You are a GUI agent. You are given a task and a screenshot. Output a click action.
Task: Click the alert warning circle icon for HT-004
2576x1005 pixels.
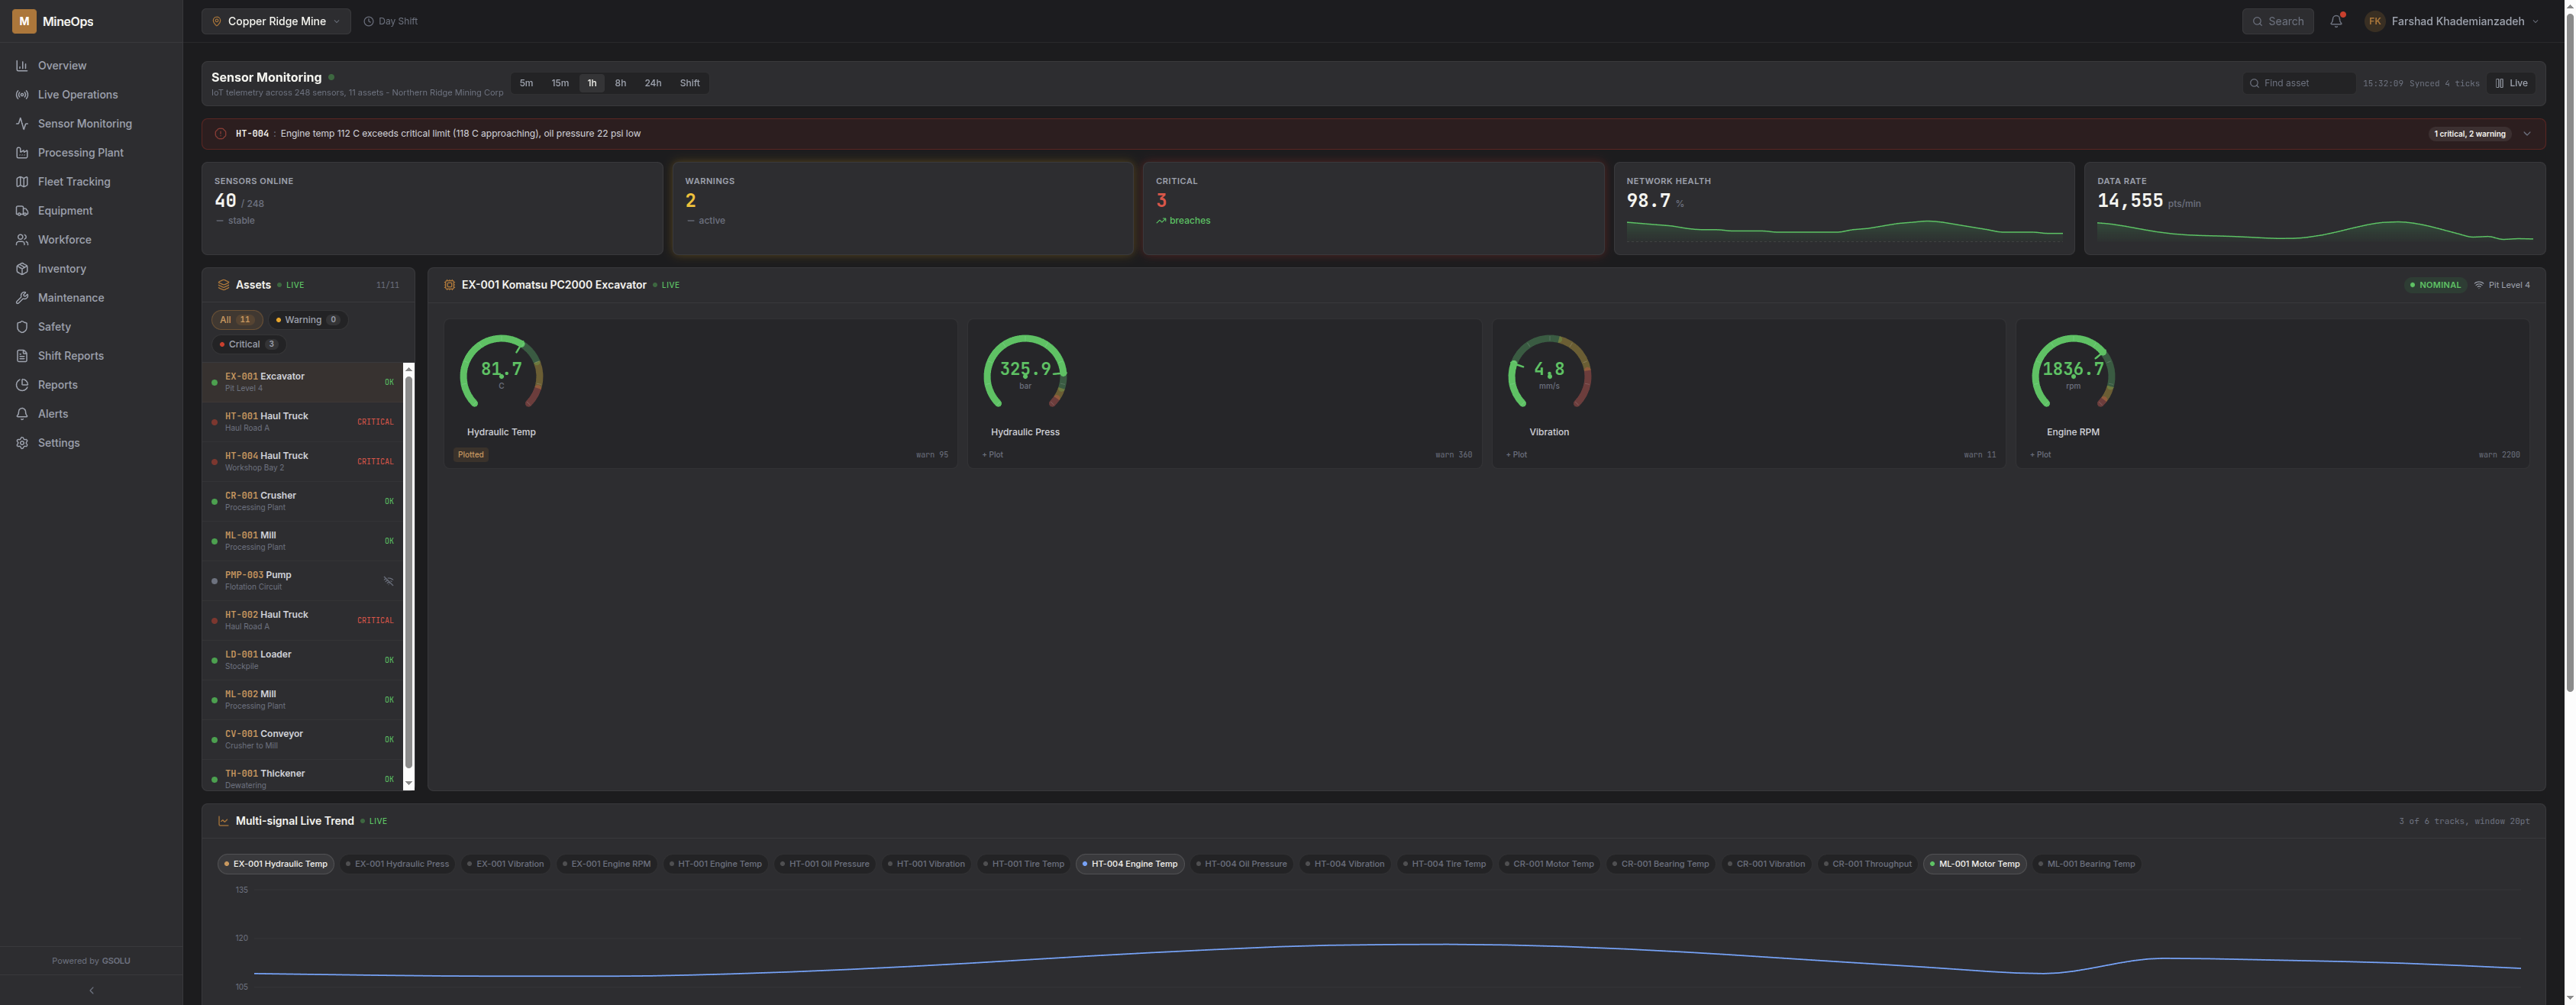220,134
